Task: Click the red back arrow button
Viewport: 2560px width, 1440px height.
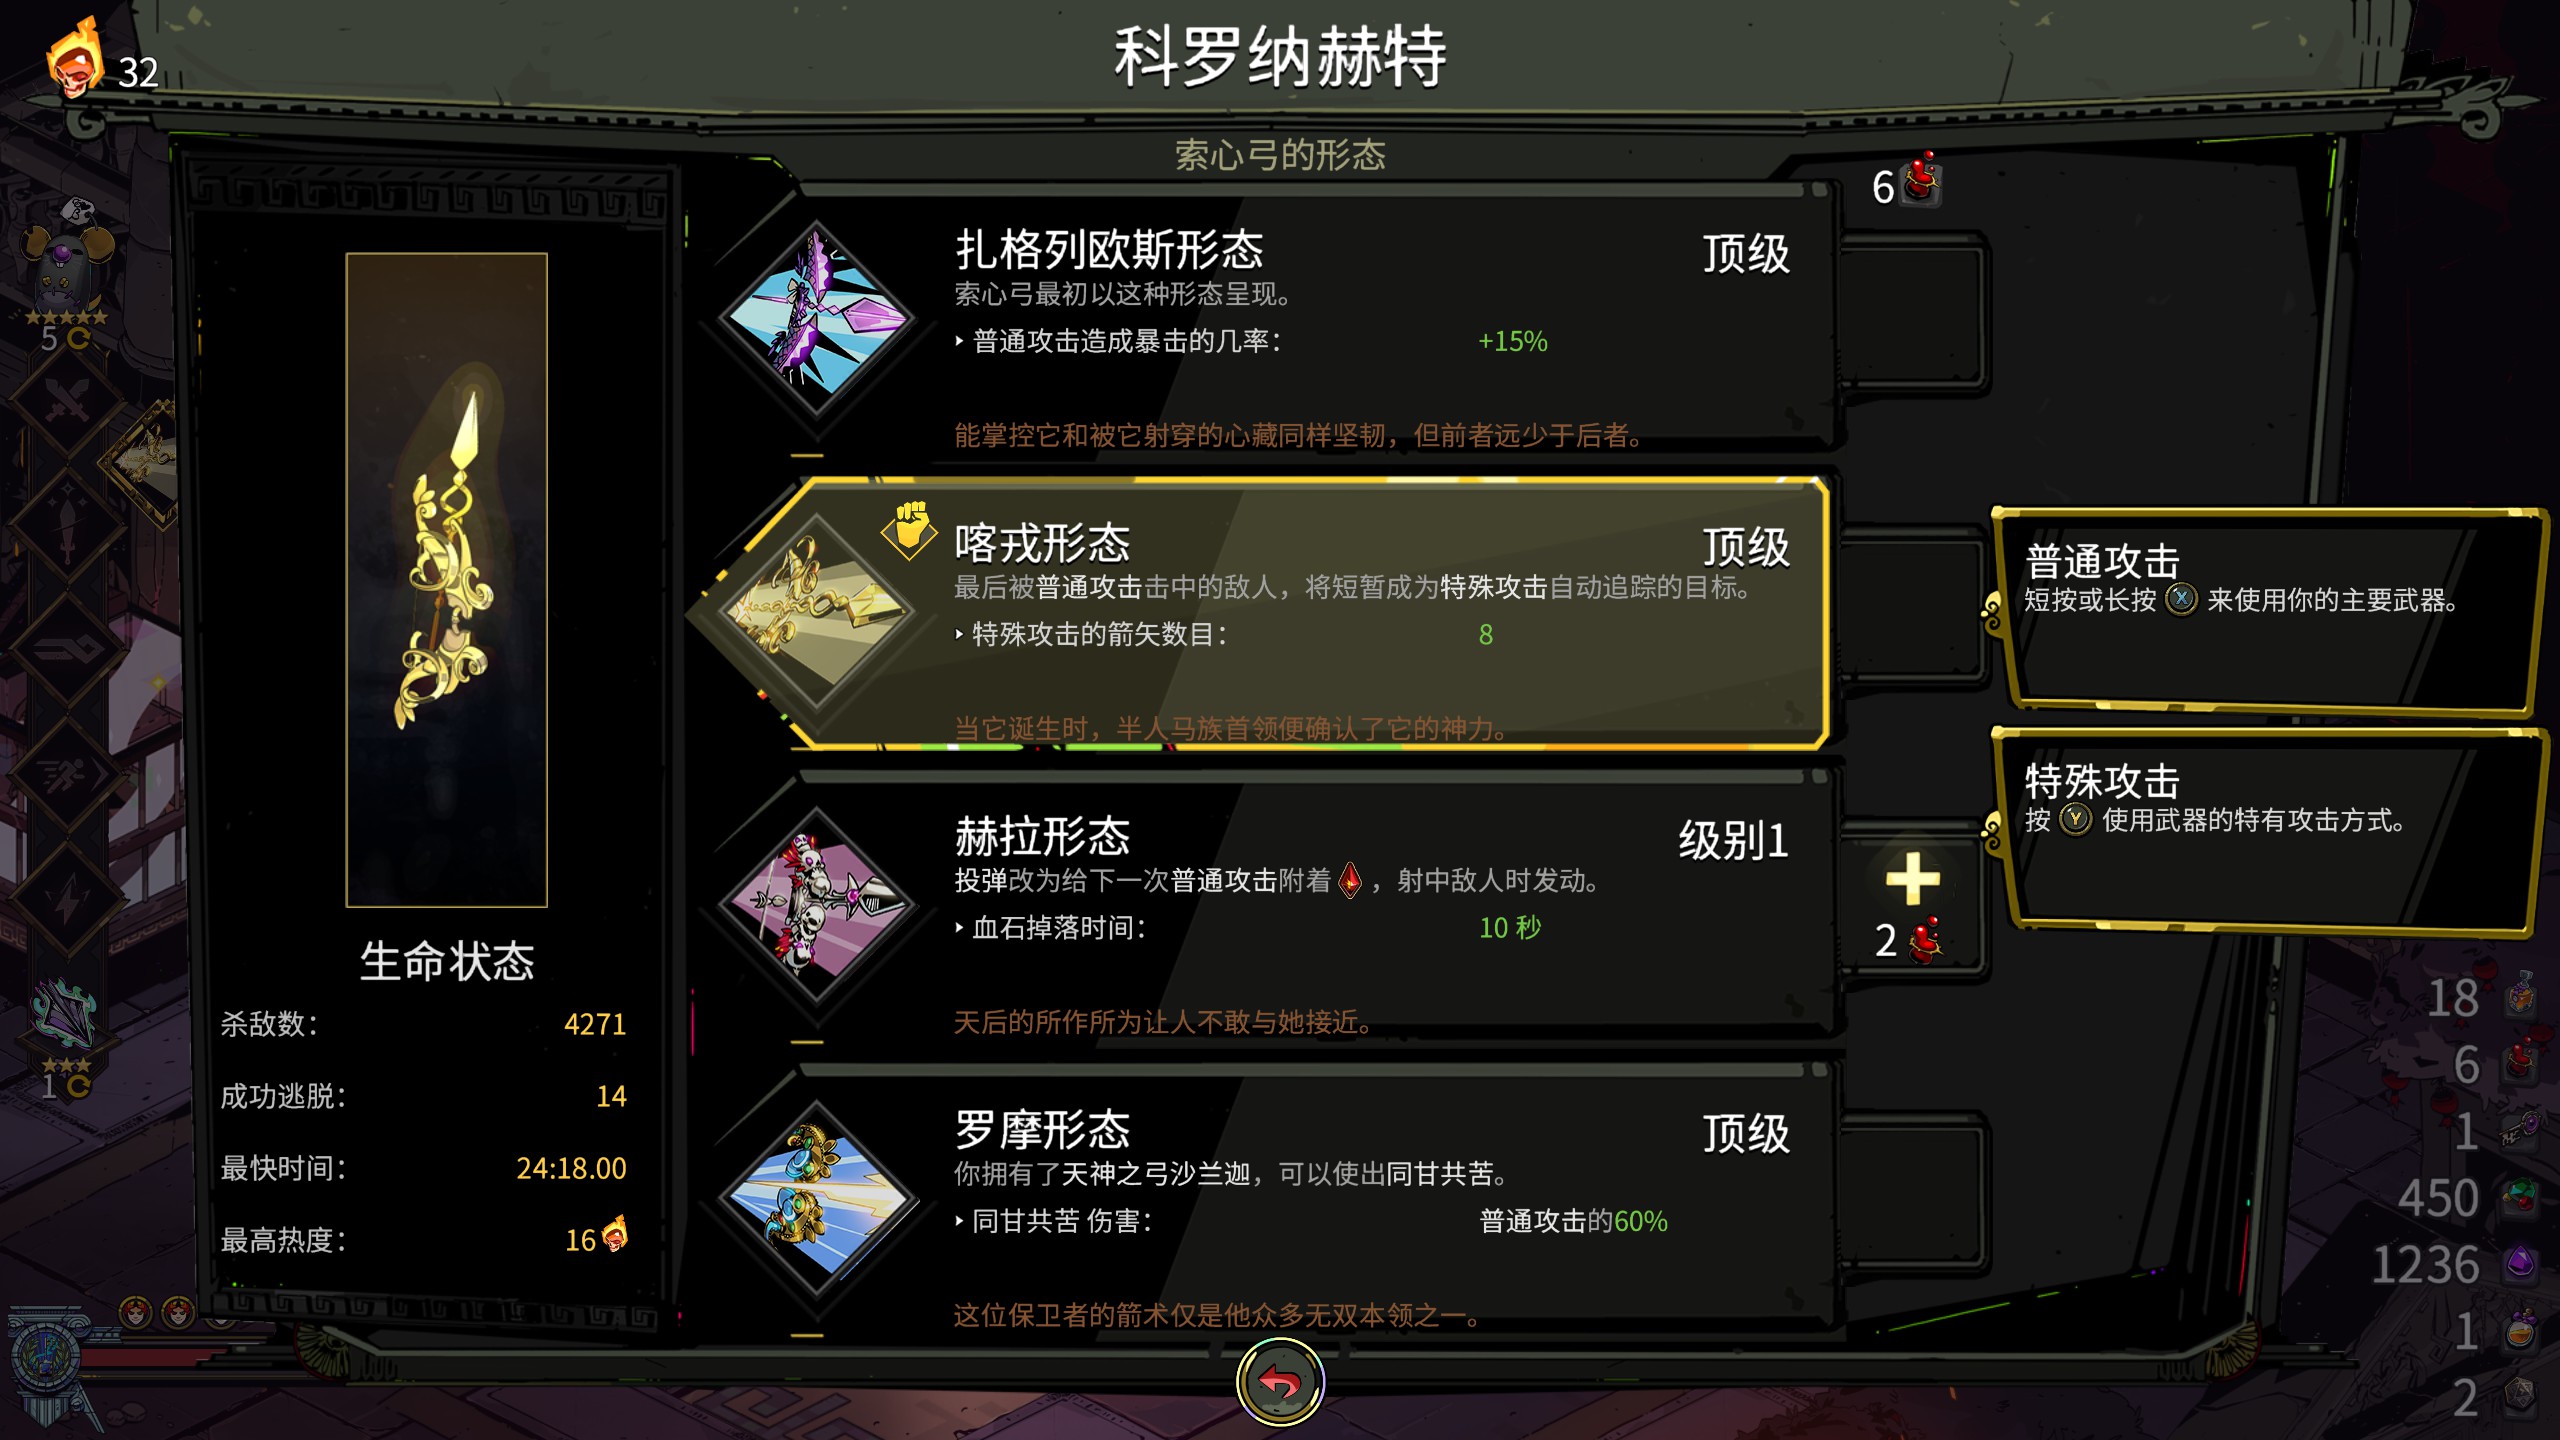Action: [x=1280, y=1382]
